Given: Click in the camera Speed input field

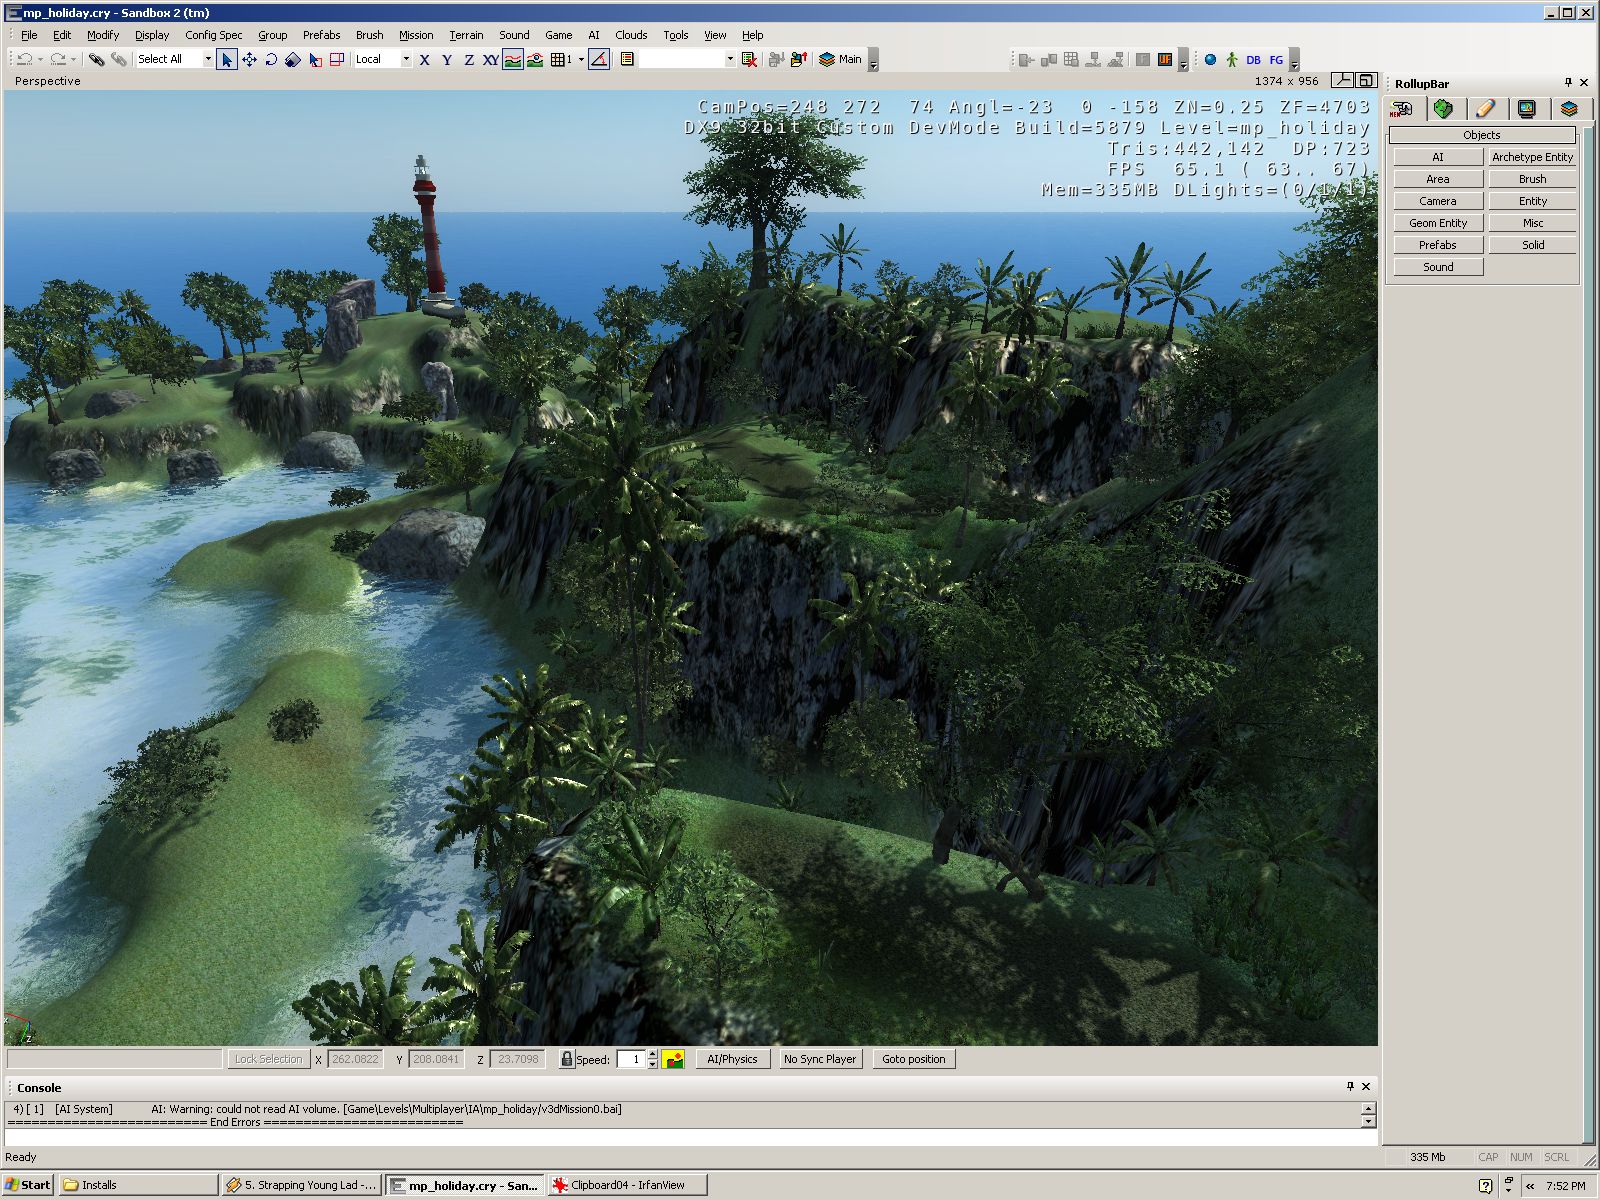Looking at the screenshot, I should [x=631, y=1059].
